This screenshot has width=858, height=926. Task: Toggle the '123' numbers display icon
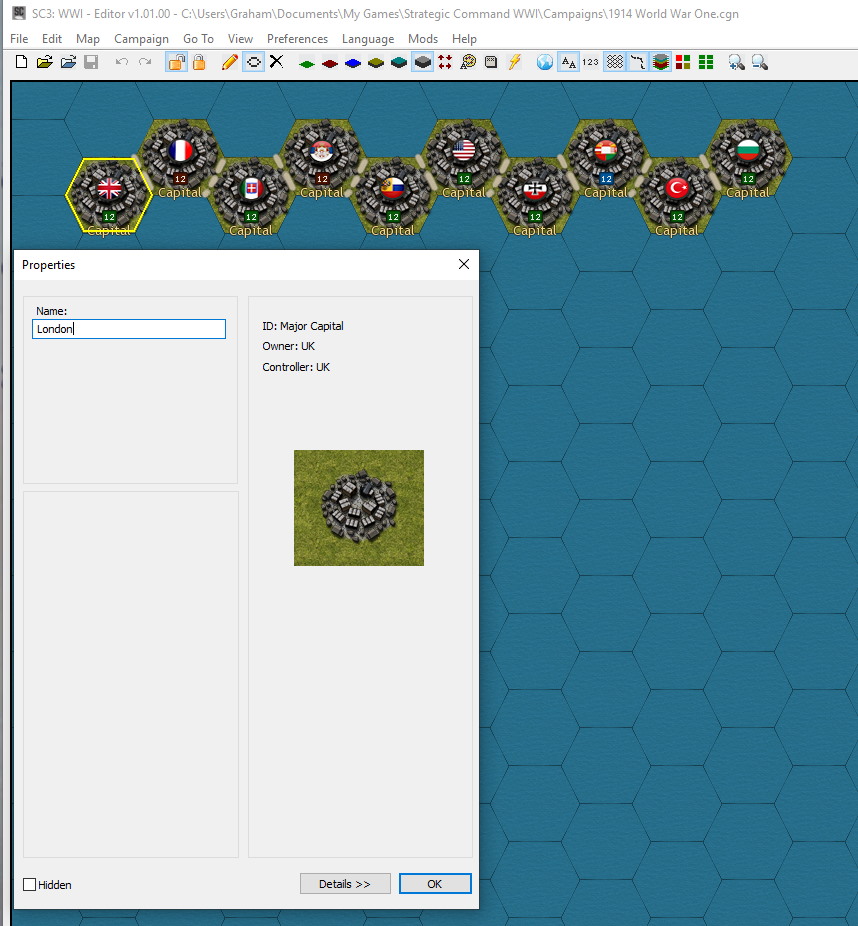[590, 62]
